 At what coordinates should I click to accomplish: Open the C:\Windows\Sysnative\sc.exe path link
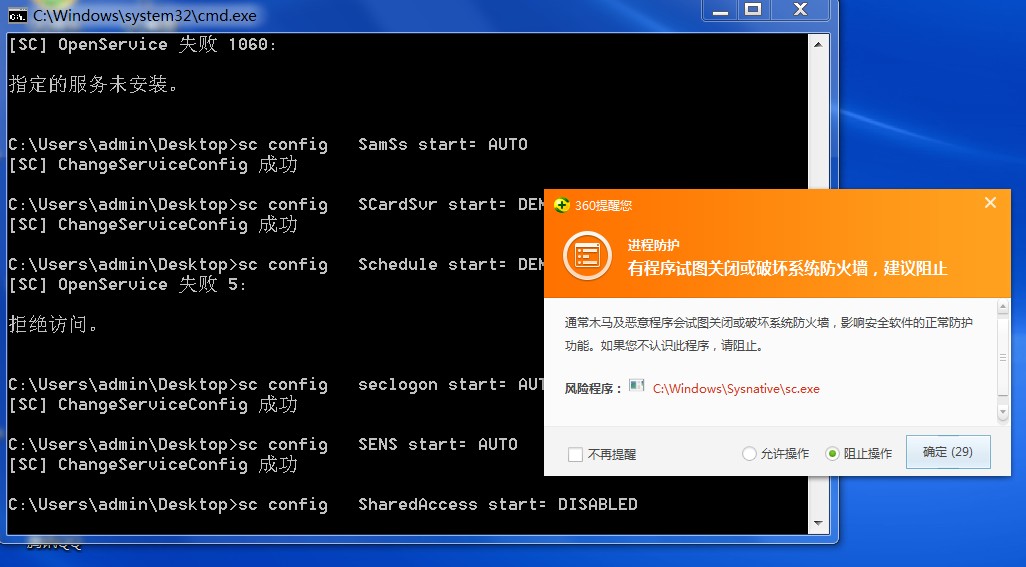tap(736, 388)
